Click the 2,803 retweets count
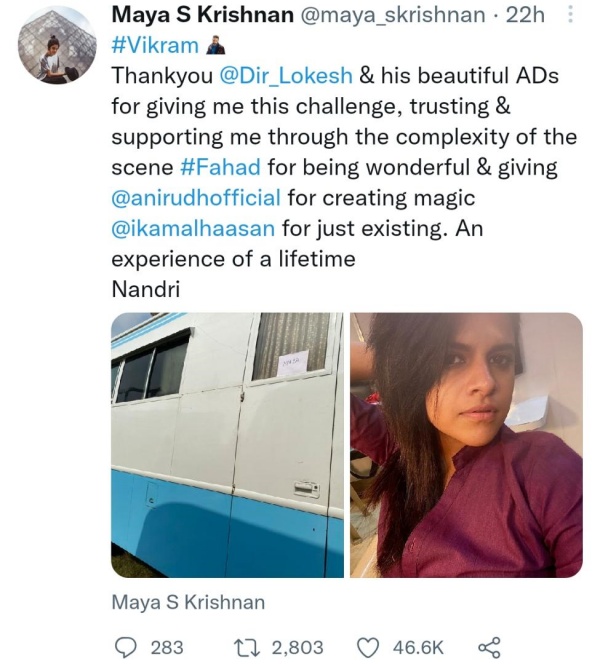Image resolution: width=600 pixels, height=664 pixels. 295,647
